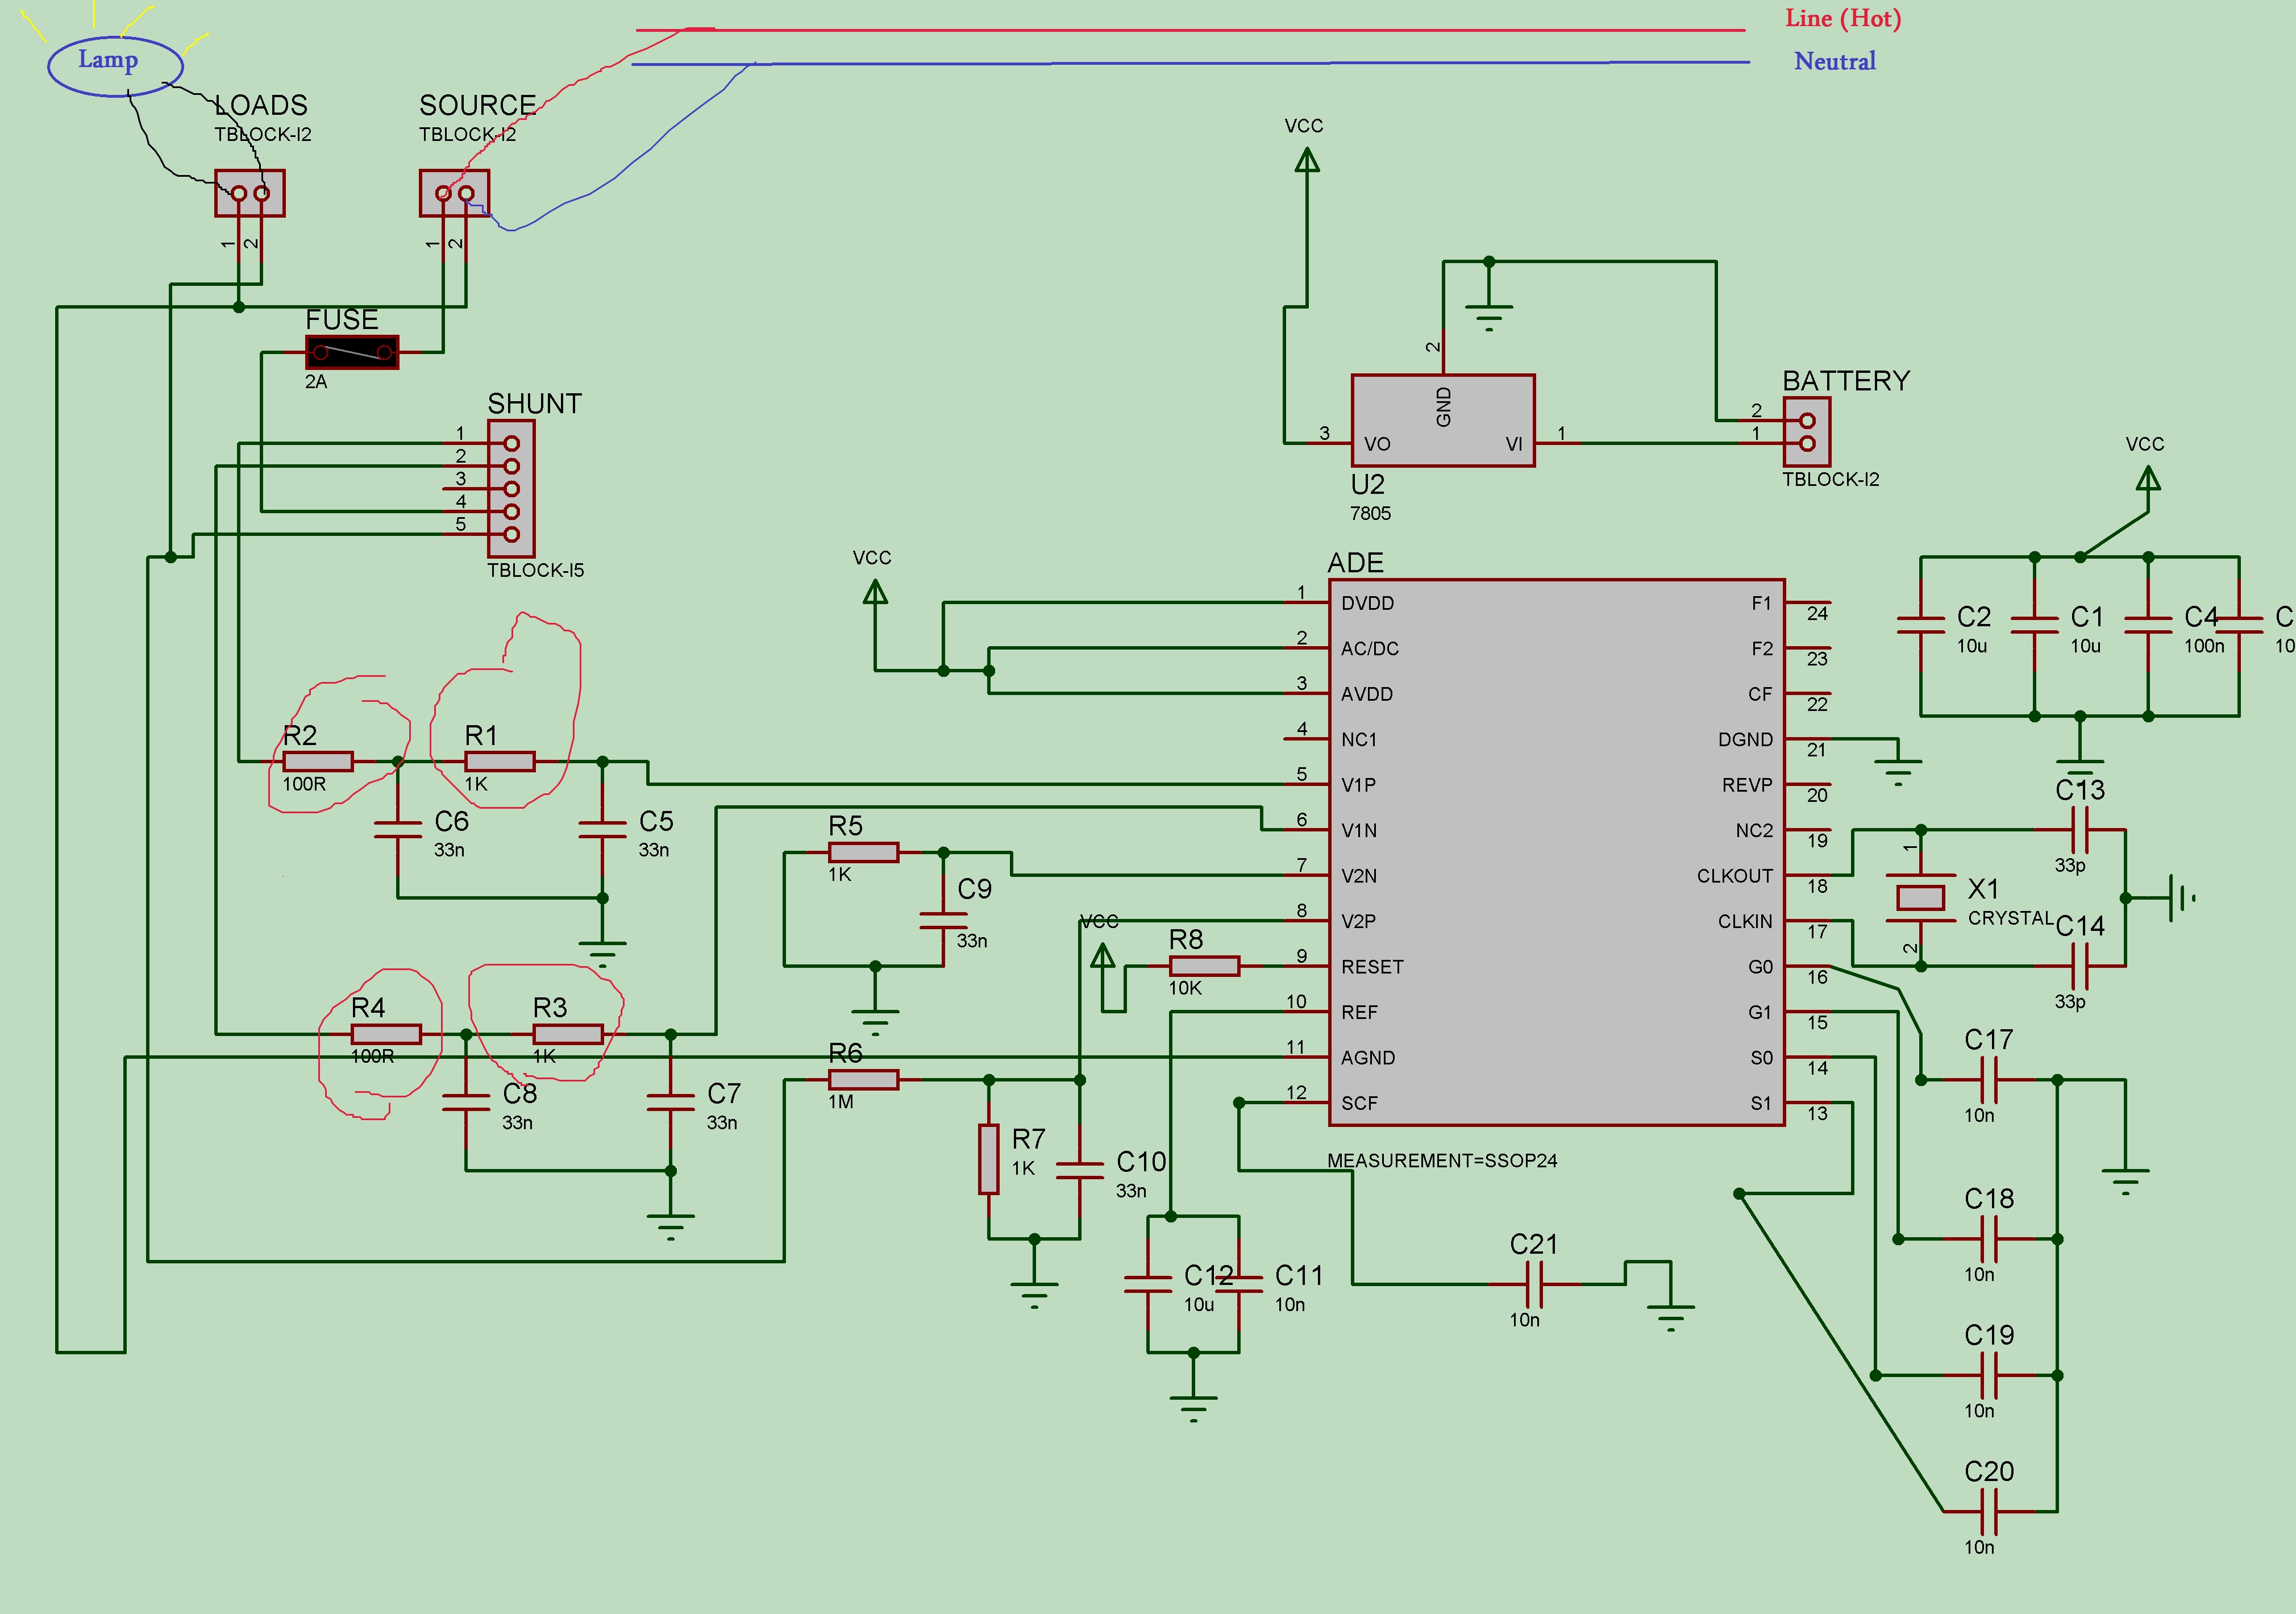Click the REVP pin label

tap(1747, 785)
